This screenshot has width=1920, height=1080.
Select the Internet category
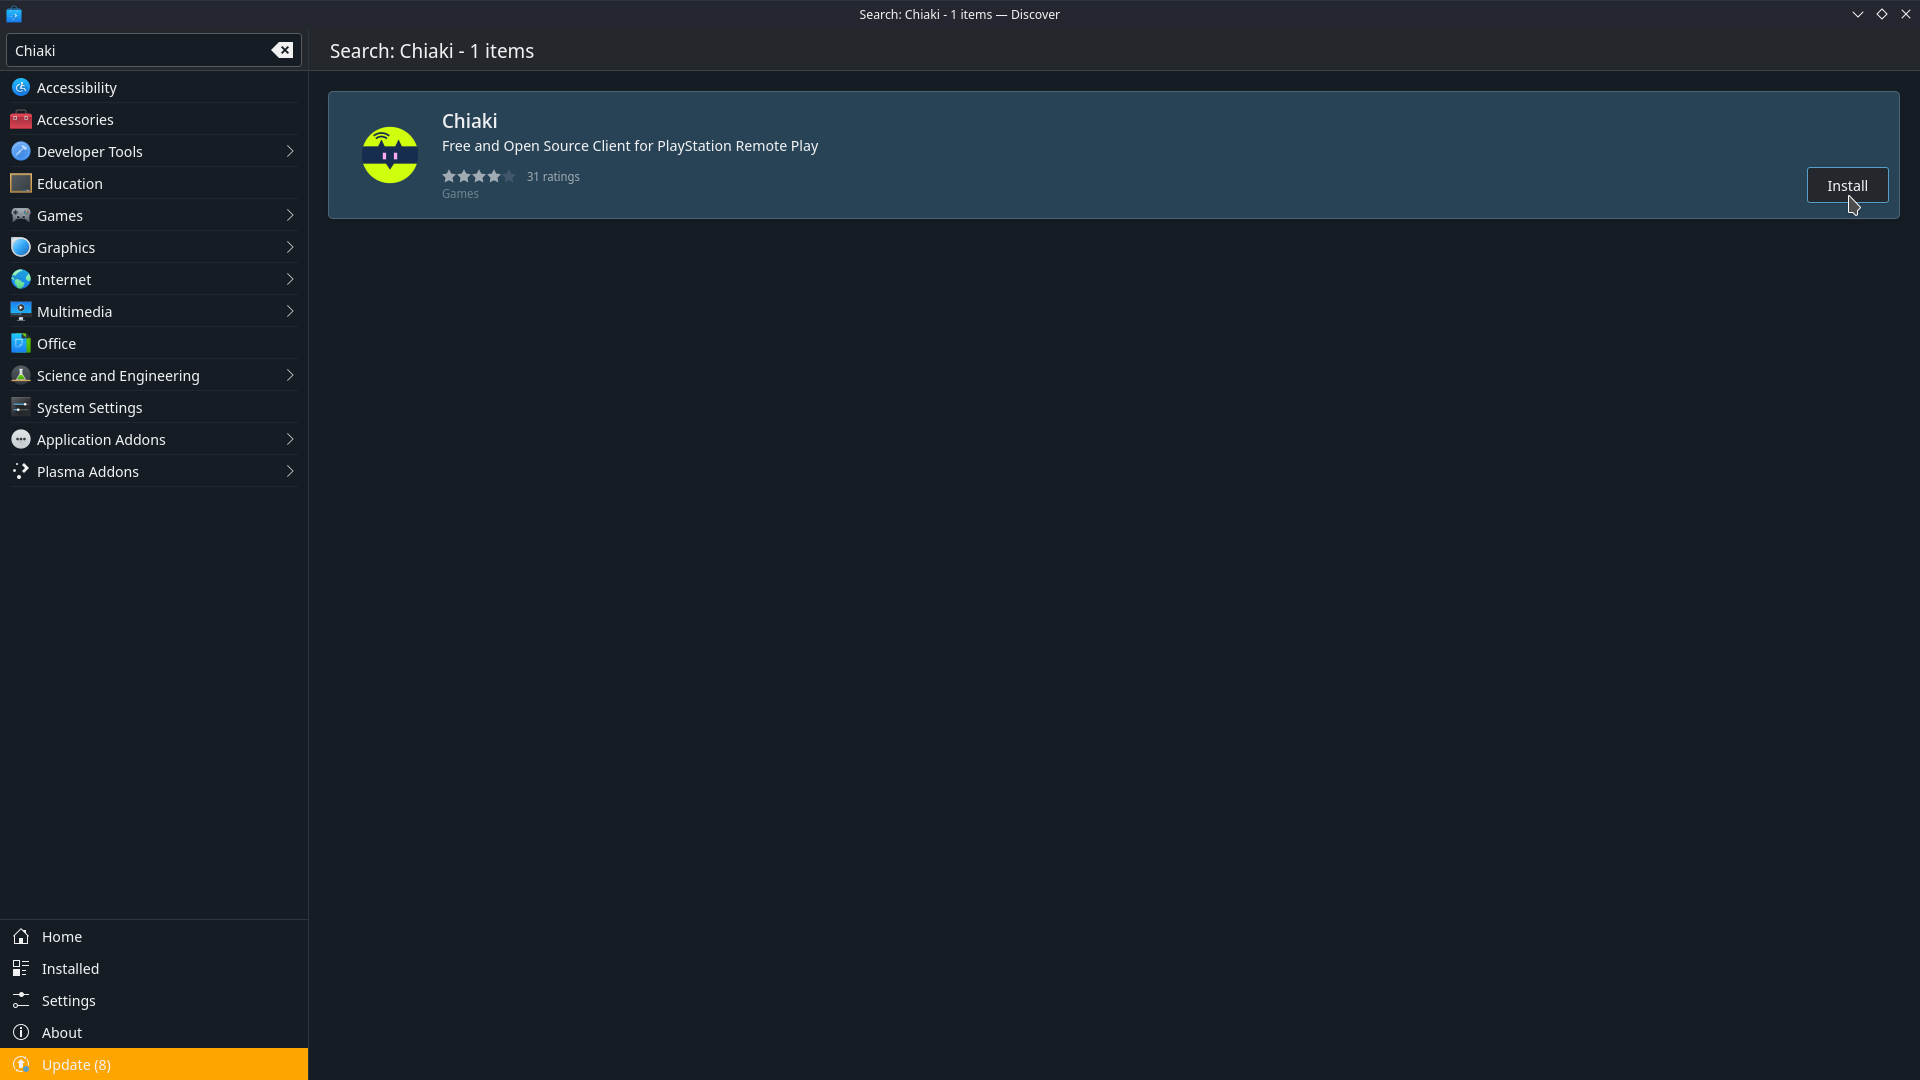pyautogui.click(x=64, y=279)
